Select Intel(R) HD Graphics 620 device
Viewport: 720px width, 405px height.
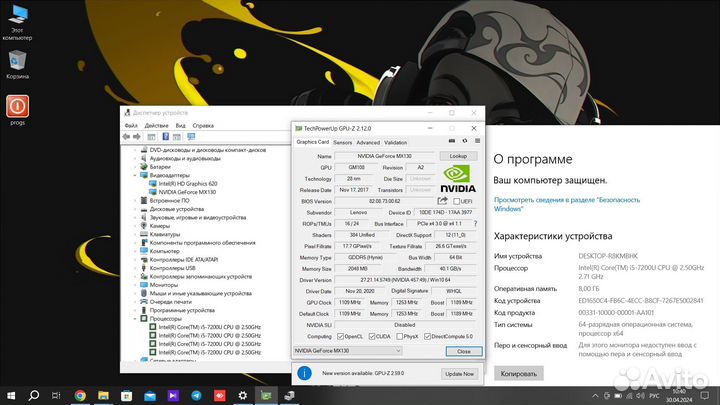188,184
